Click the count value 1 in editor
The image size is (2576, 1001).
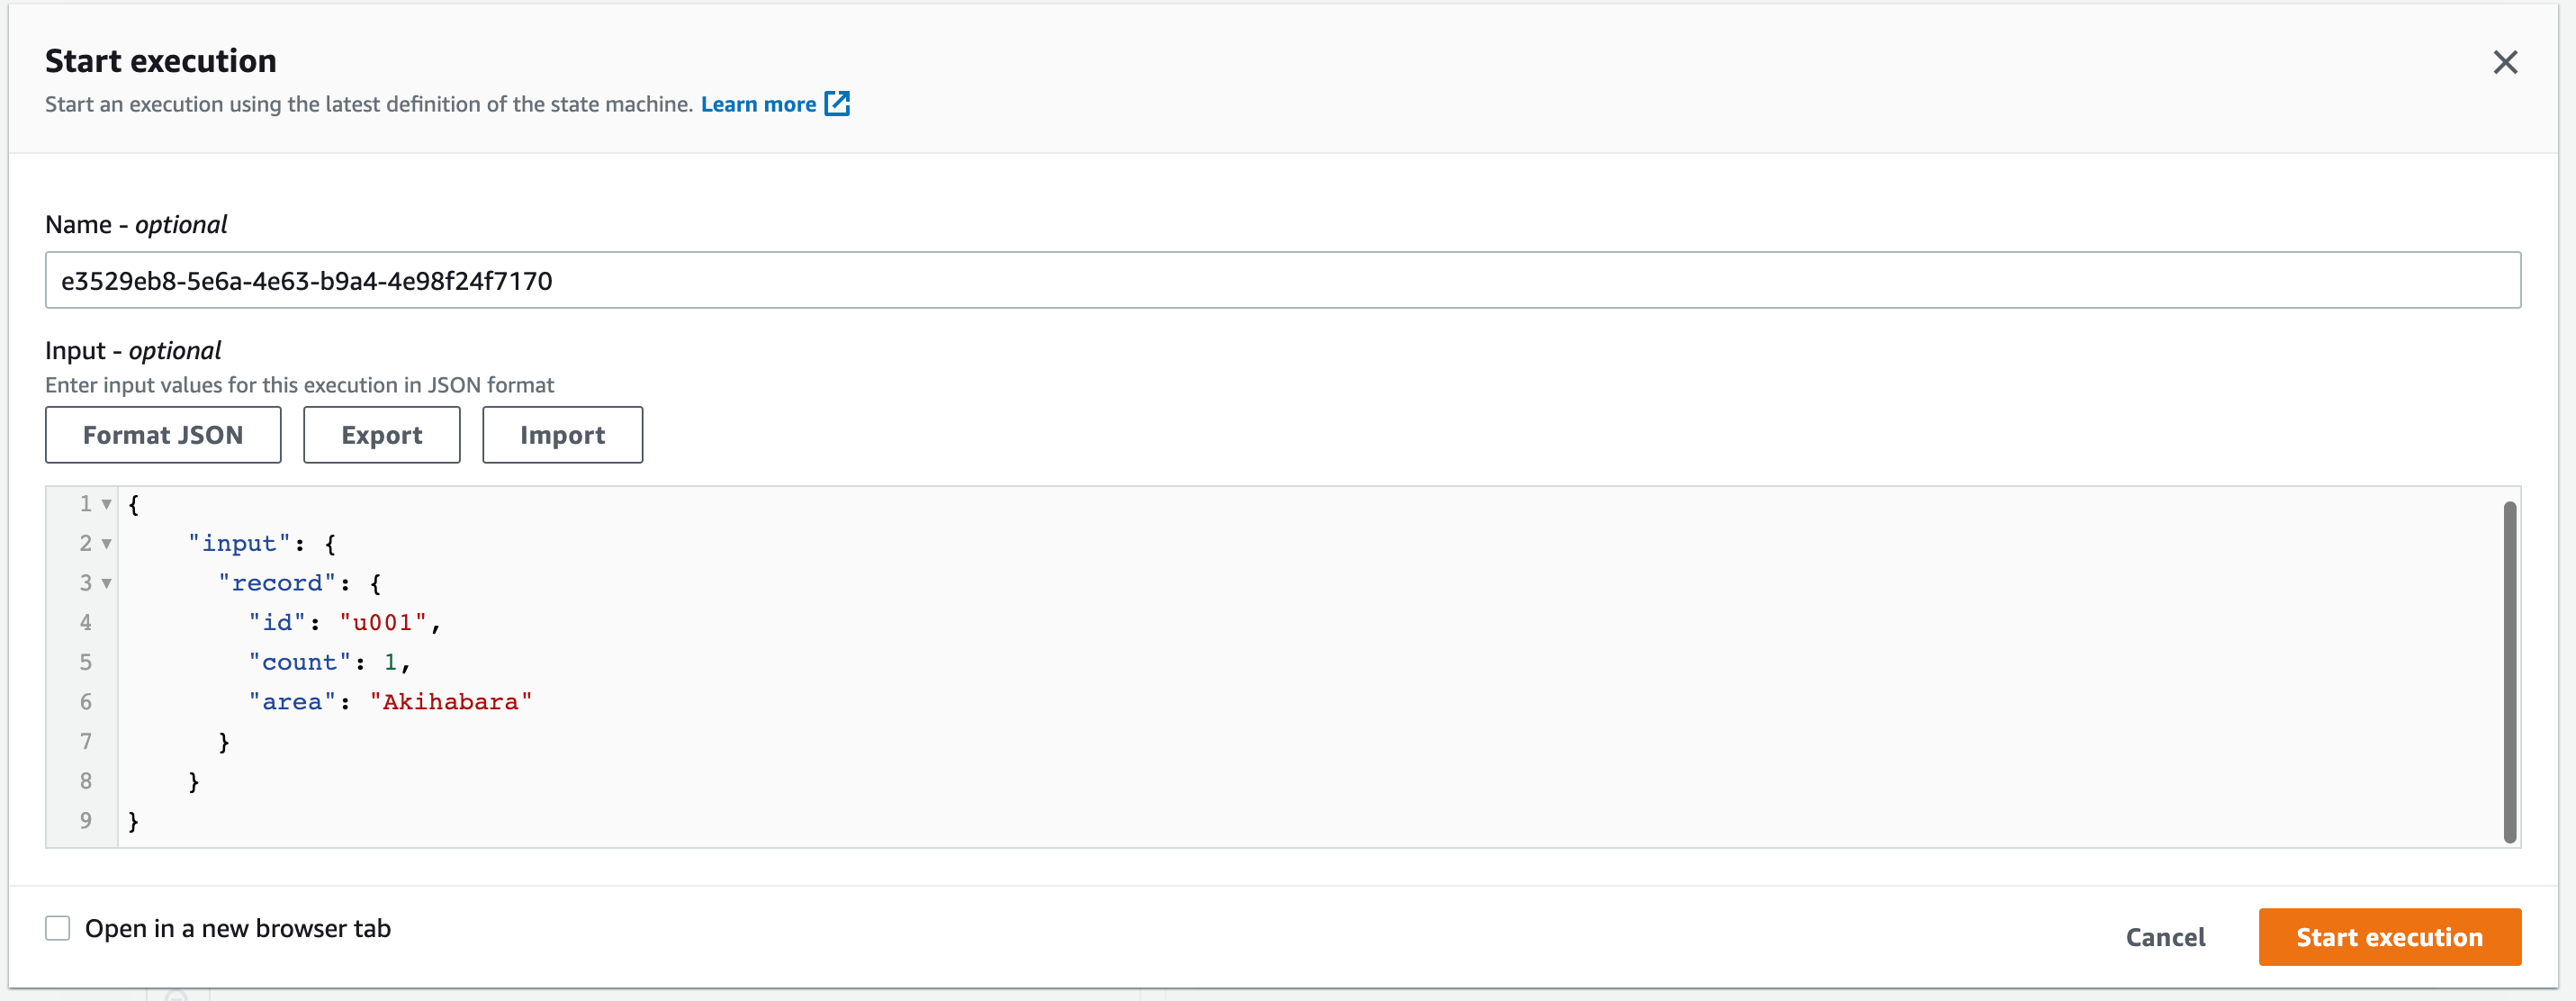[390, 662]
